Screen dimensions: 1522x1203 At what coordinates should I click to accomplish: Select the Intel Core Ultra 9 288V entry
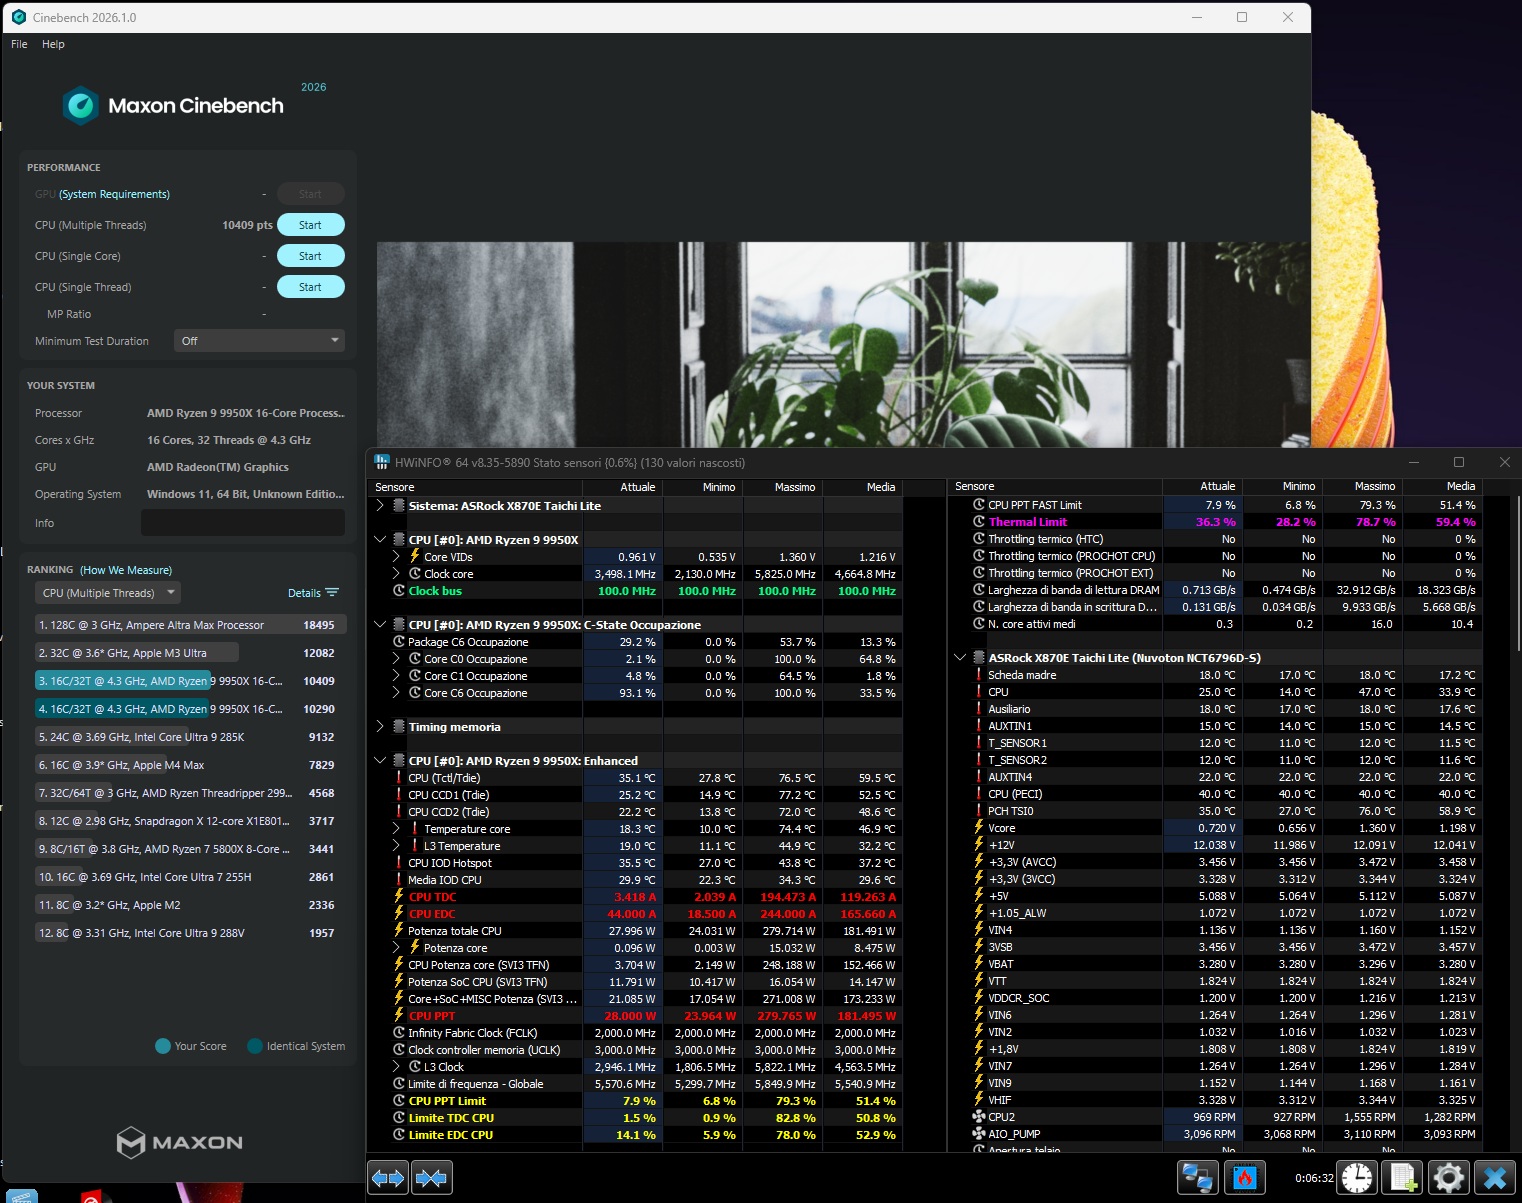click(190, 933)
